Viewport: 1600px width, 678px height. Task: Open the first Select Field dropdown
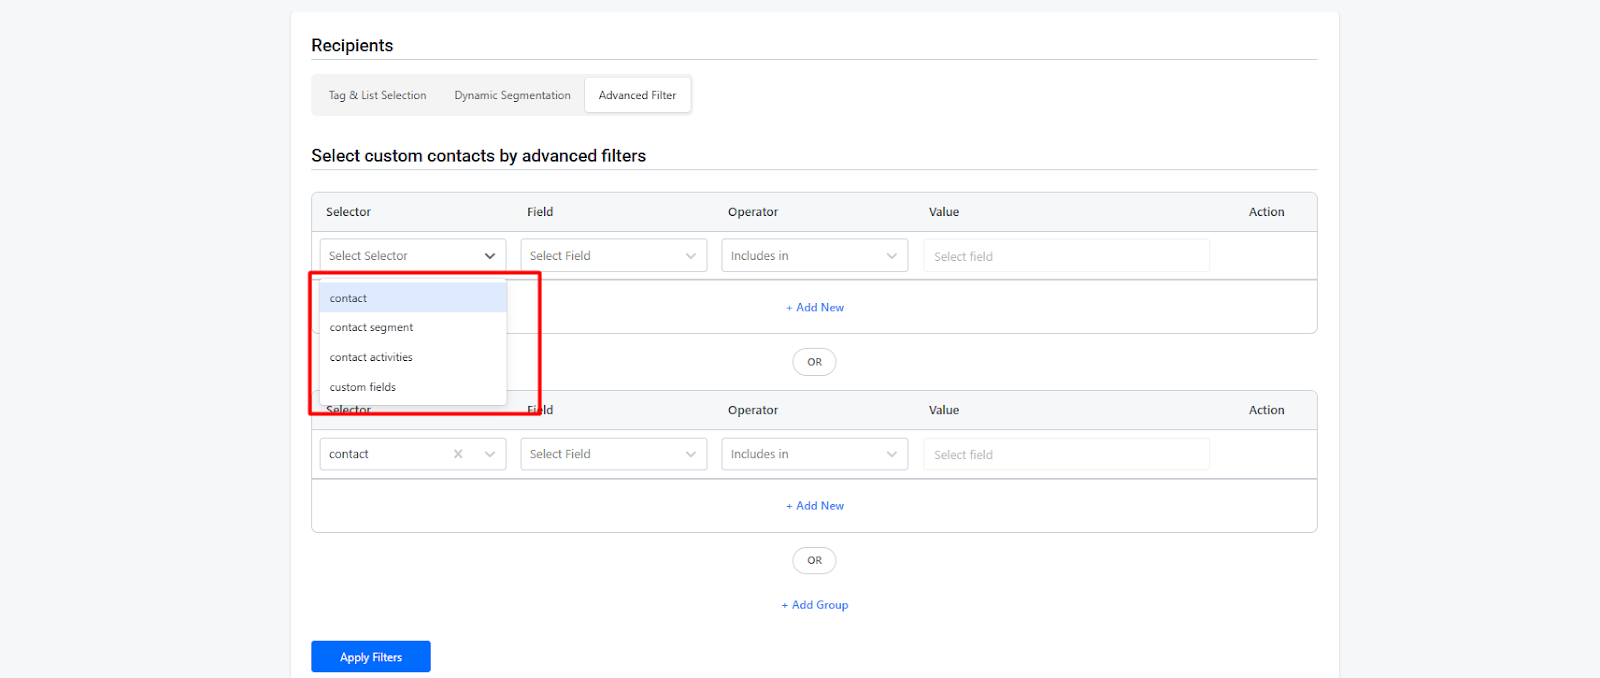(613, 256)
